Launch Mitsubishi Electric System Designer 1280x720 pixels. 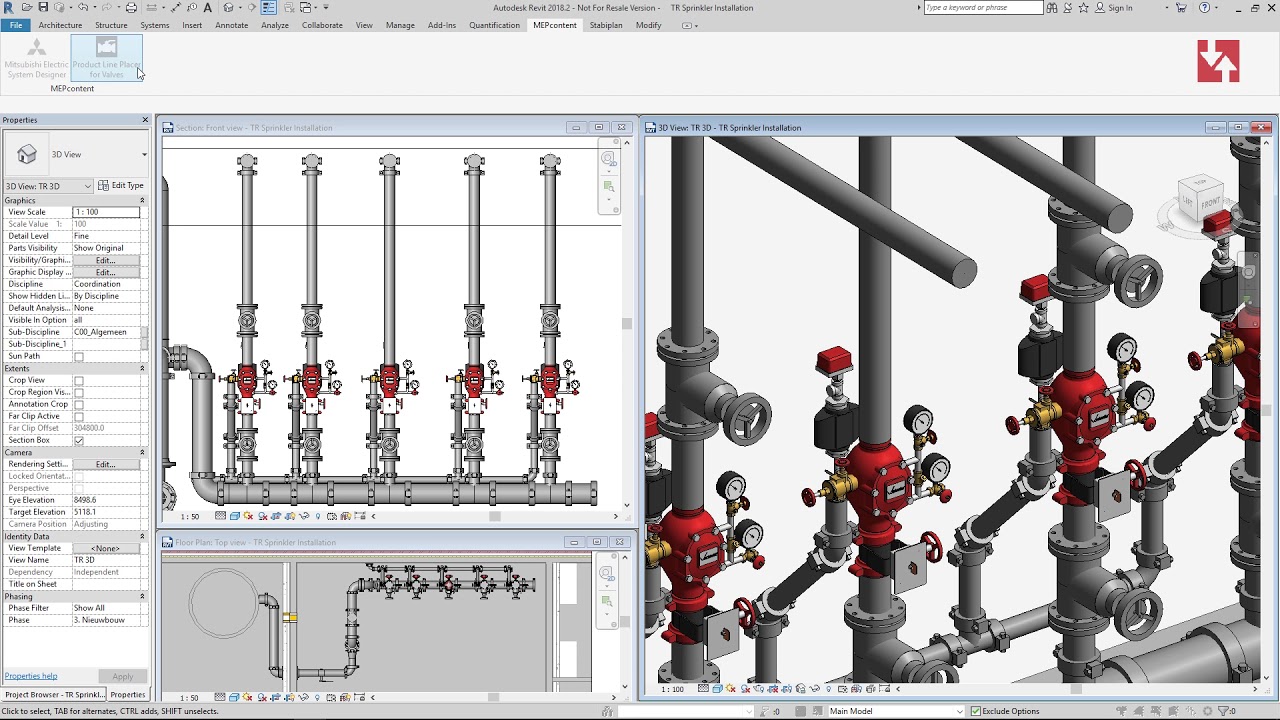click(37, 59)
